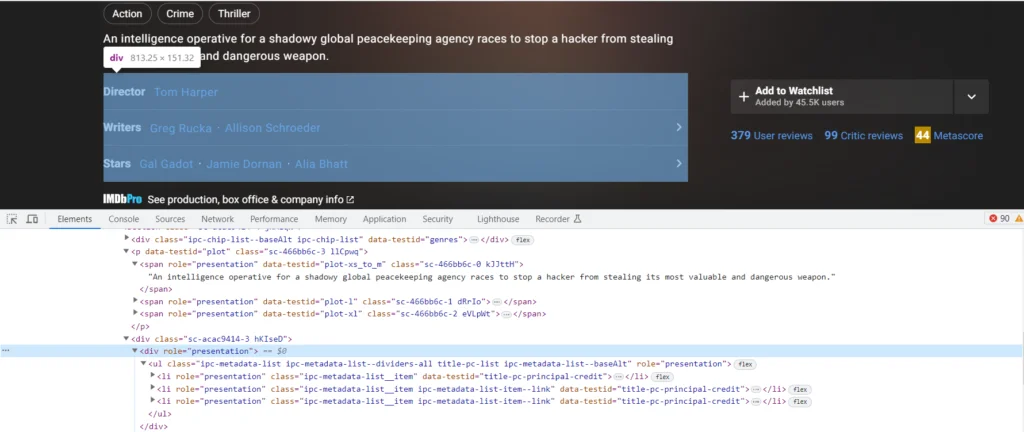Select the closing </ul> tag line

point(160,414)
